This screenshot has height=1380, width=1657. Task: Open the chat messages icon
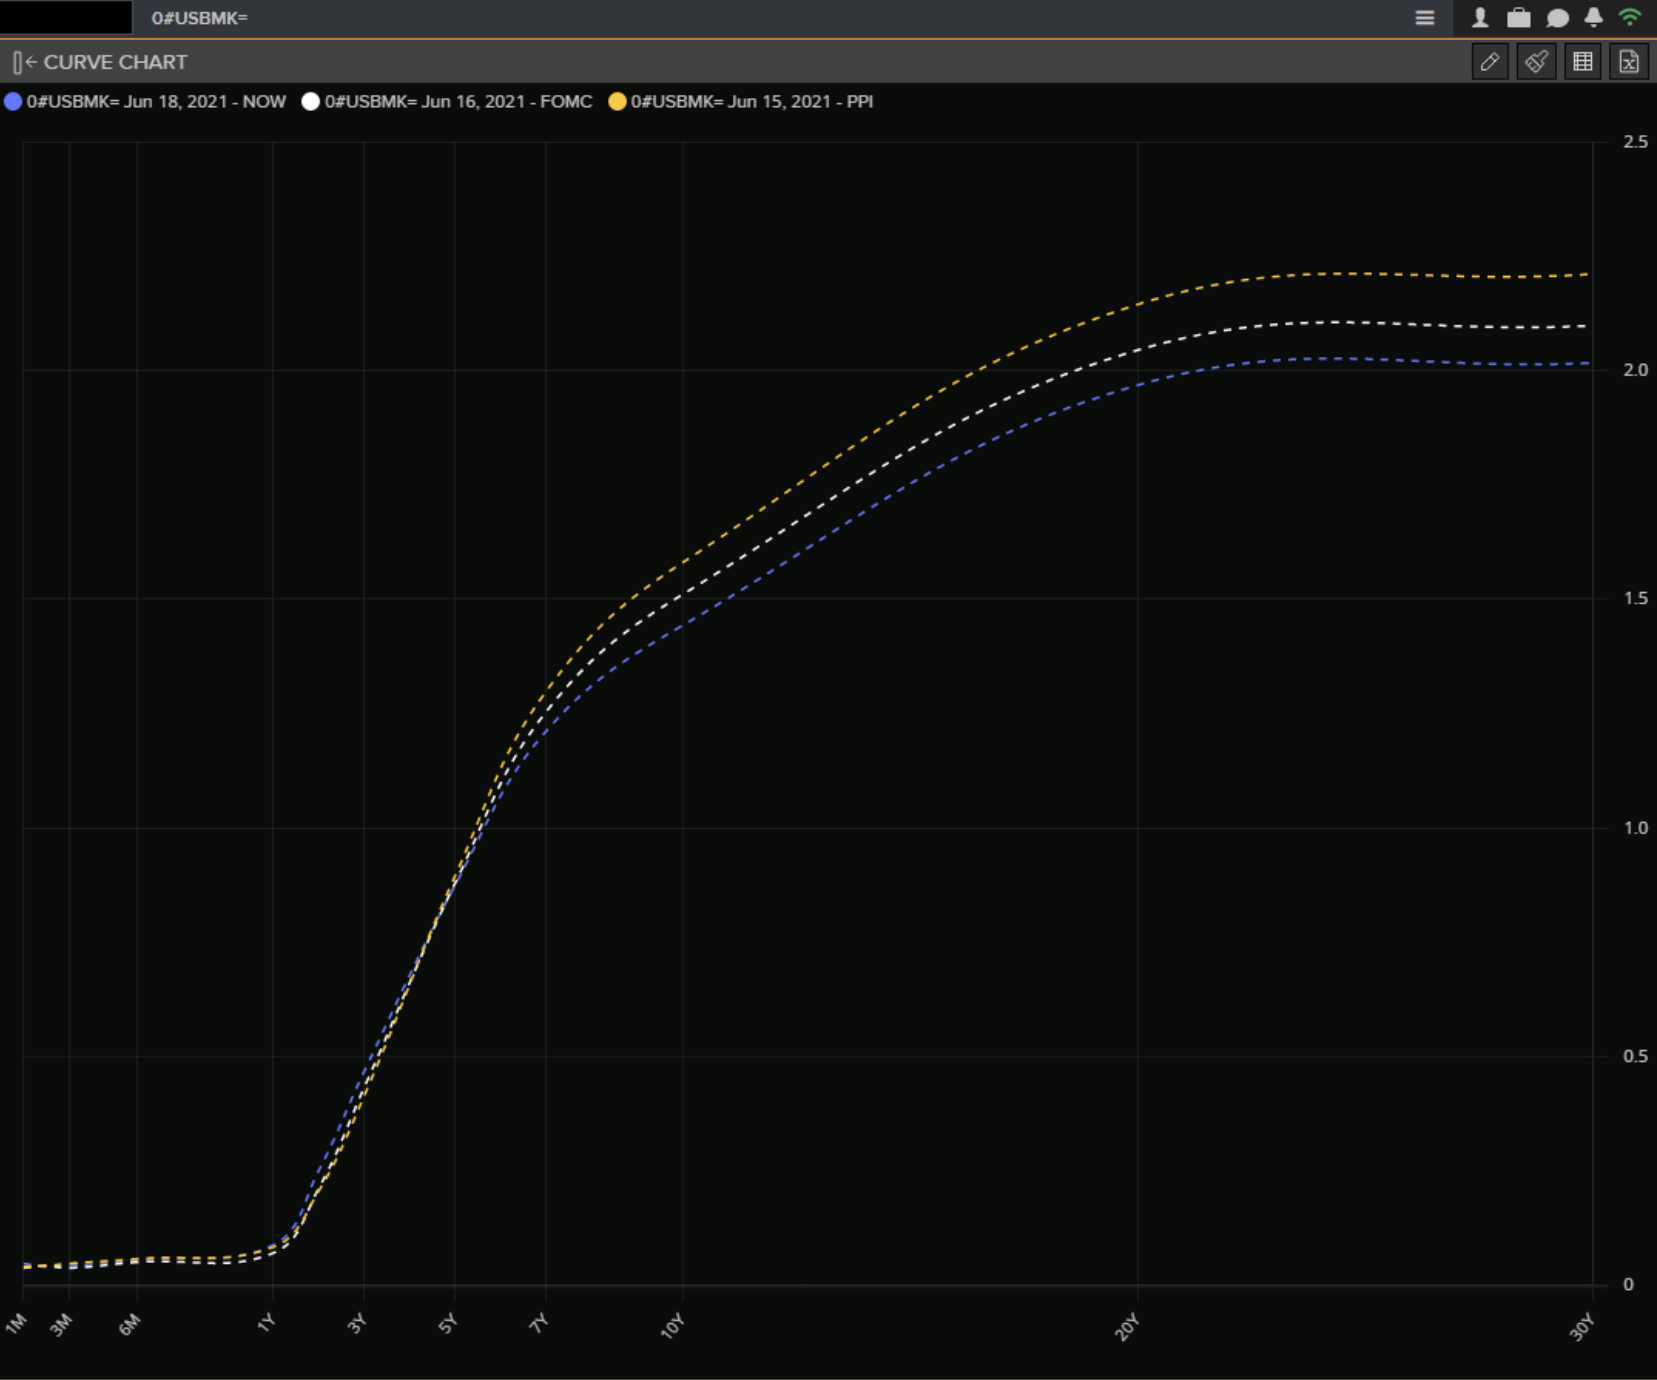[1557, 18]
